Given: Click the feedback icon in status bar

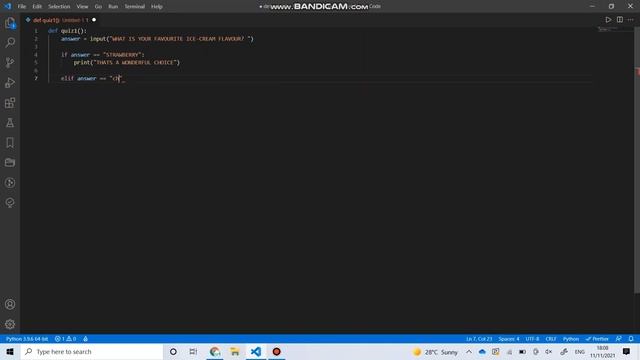Looking at the screenshot, I should 619,339.
